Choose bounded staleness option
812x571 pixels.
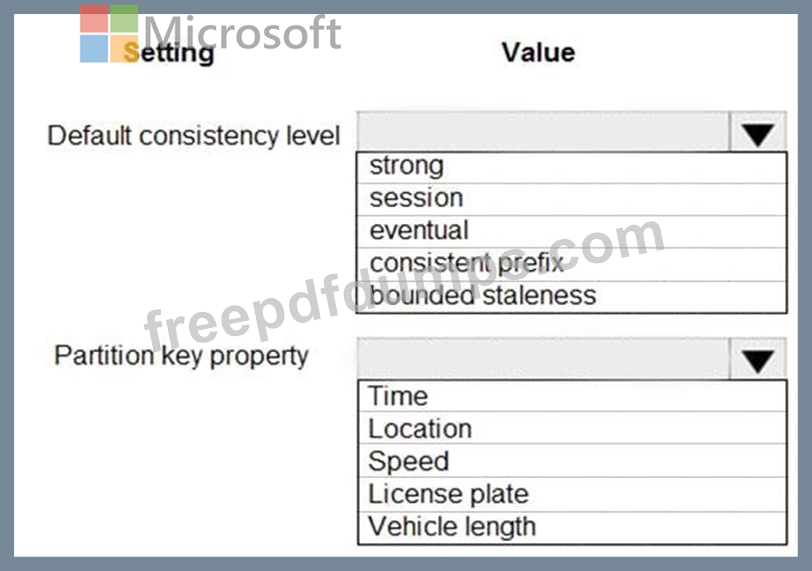coord(572,297)
